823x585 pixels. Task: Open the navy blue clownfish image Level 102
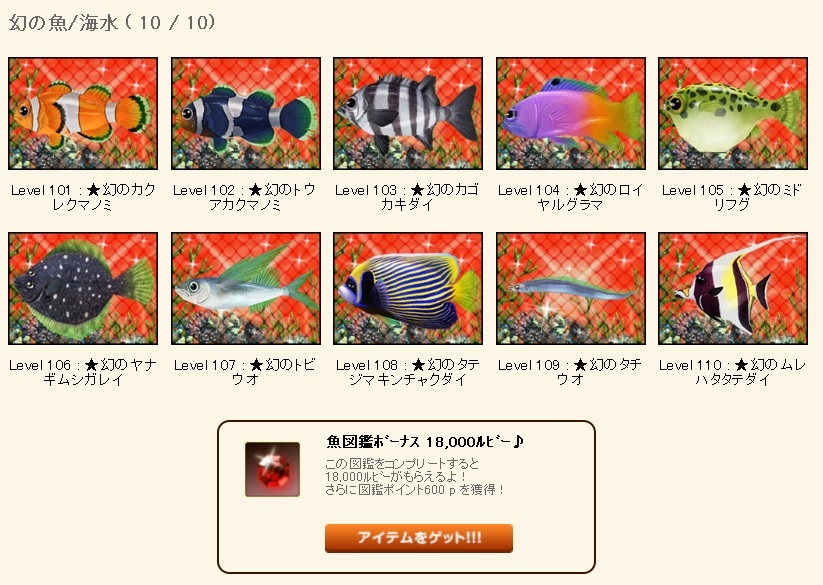tap(246, 113)
